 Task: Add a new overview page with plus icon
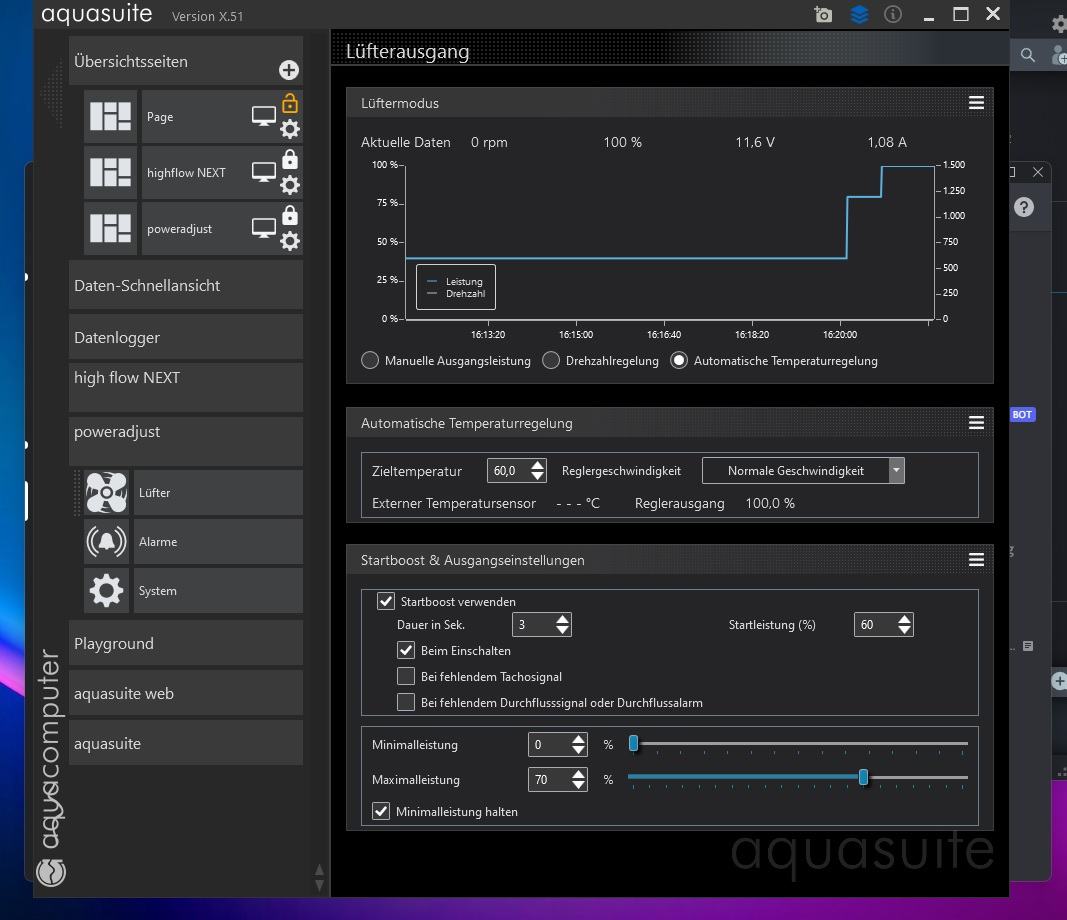tap(289, 69)
